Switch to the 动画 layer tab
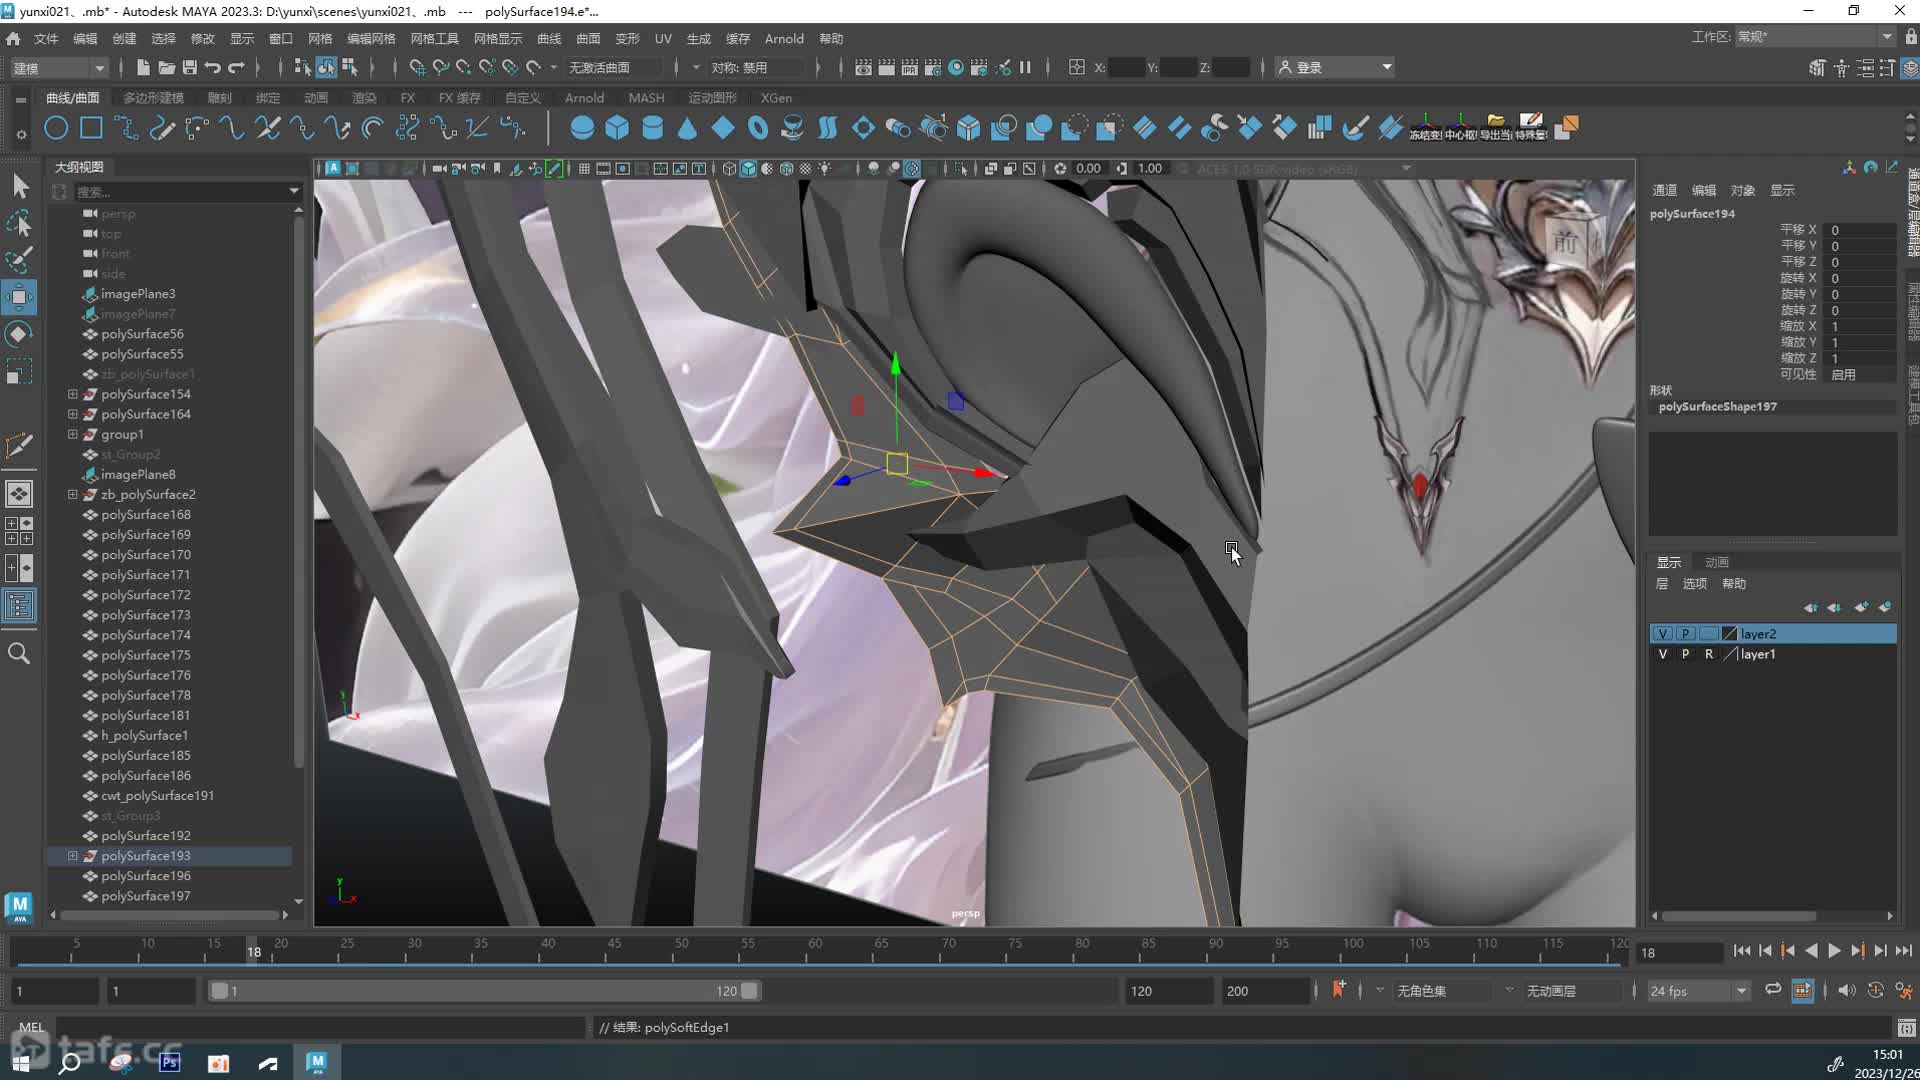Viewport: 1920px width, 1080px height. [1717, 562]
